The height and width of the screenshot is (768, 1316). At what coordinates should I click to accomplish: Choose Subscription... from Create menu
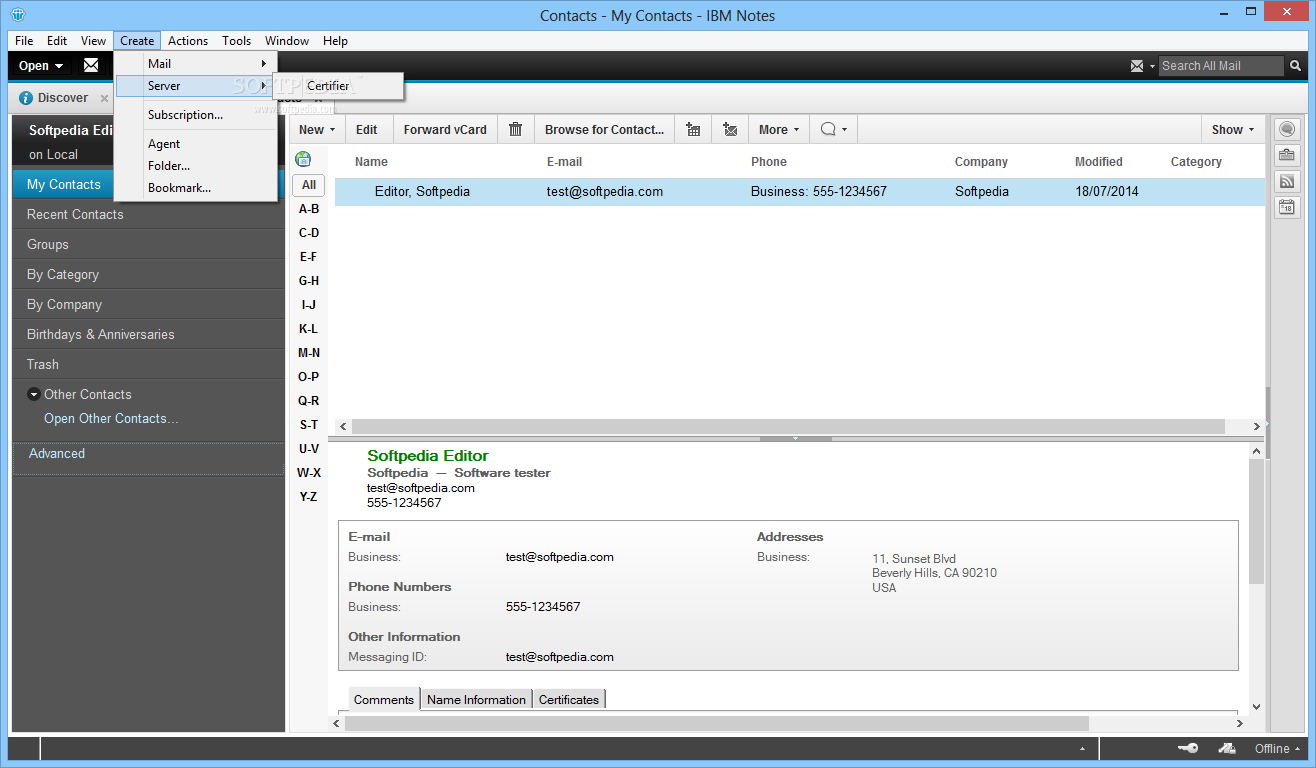(x=195, y=115)
